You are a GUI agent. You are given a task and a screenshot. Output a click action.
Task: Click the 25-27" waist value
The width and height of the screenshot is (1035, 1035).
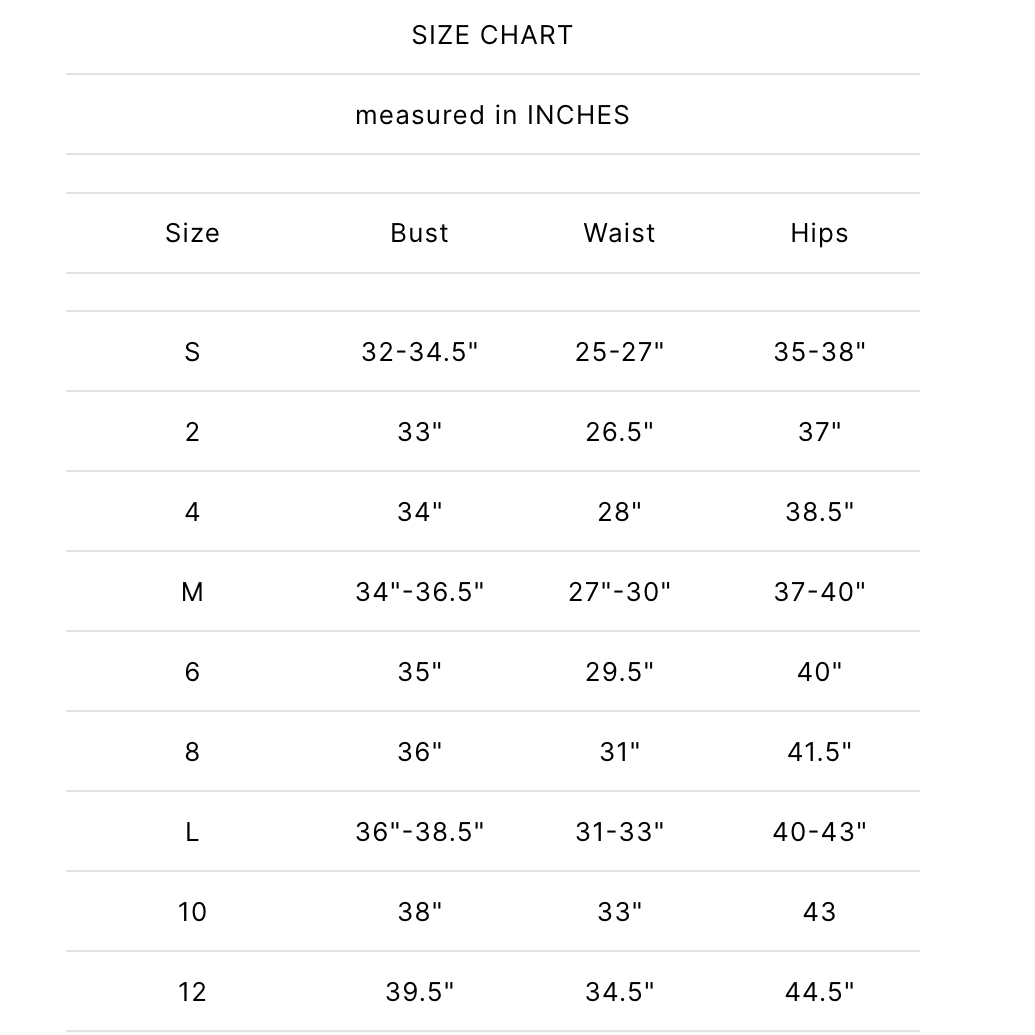pos(619,352)
